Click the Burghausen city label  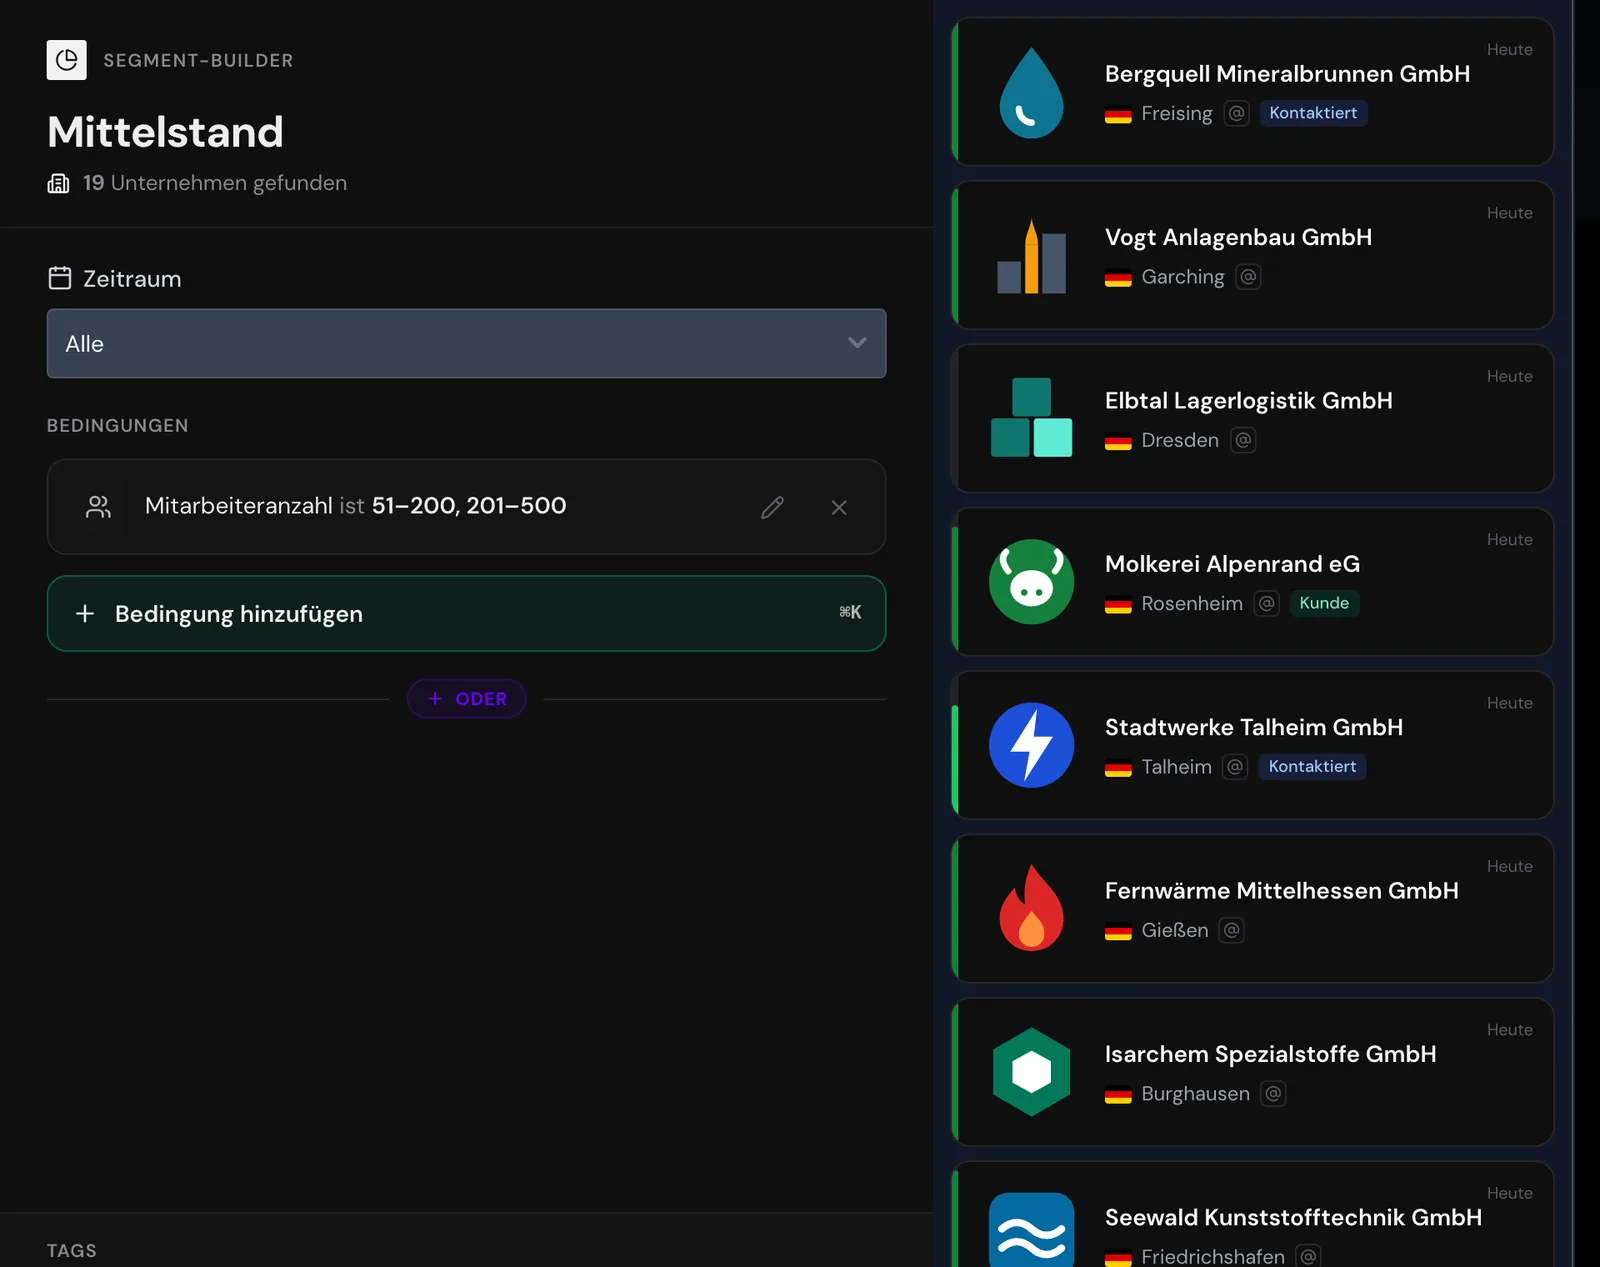click(x=1195, y=1094)
